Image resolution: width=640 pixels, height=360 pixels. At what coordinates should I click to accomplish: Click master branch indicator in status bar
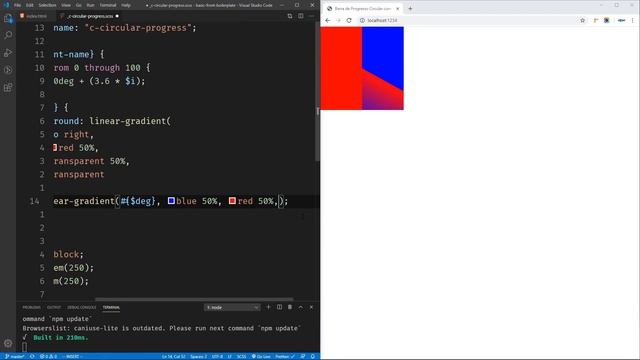pyautogui.click(x=15, y=356)
